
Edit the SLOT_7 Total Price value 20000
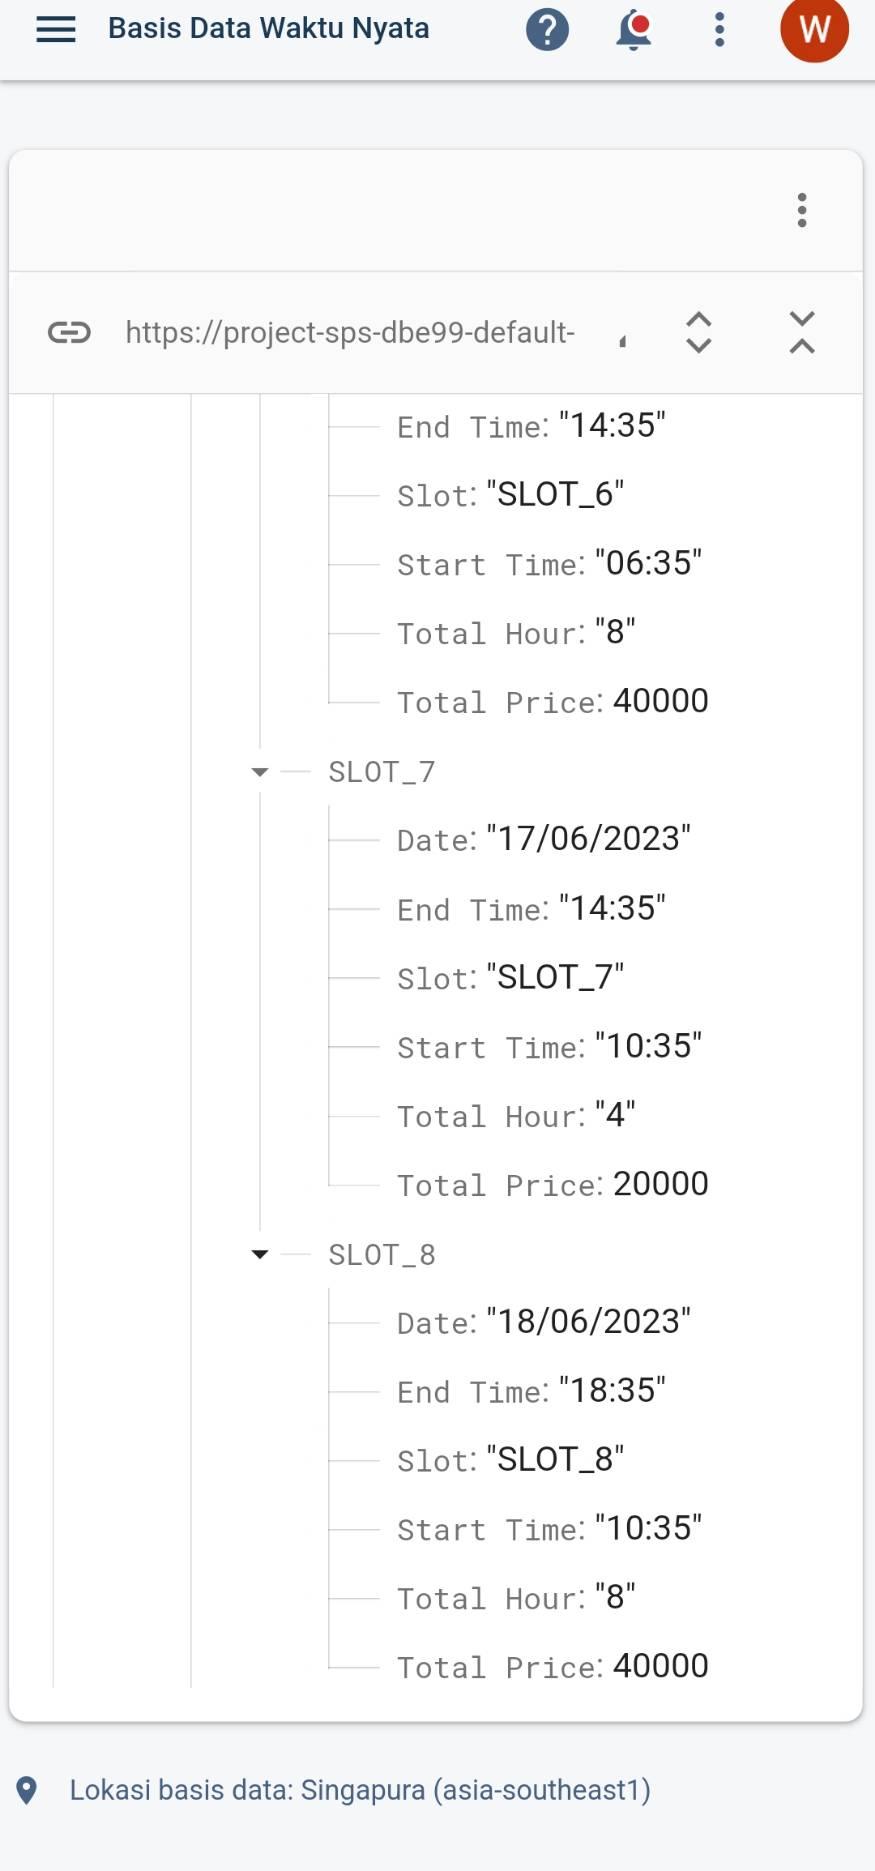660,1184
